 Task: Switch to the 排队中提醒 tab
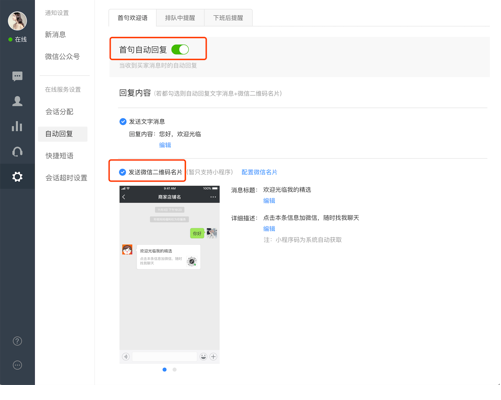point(180,18)
